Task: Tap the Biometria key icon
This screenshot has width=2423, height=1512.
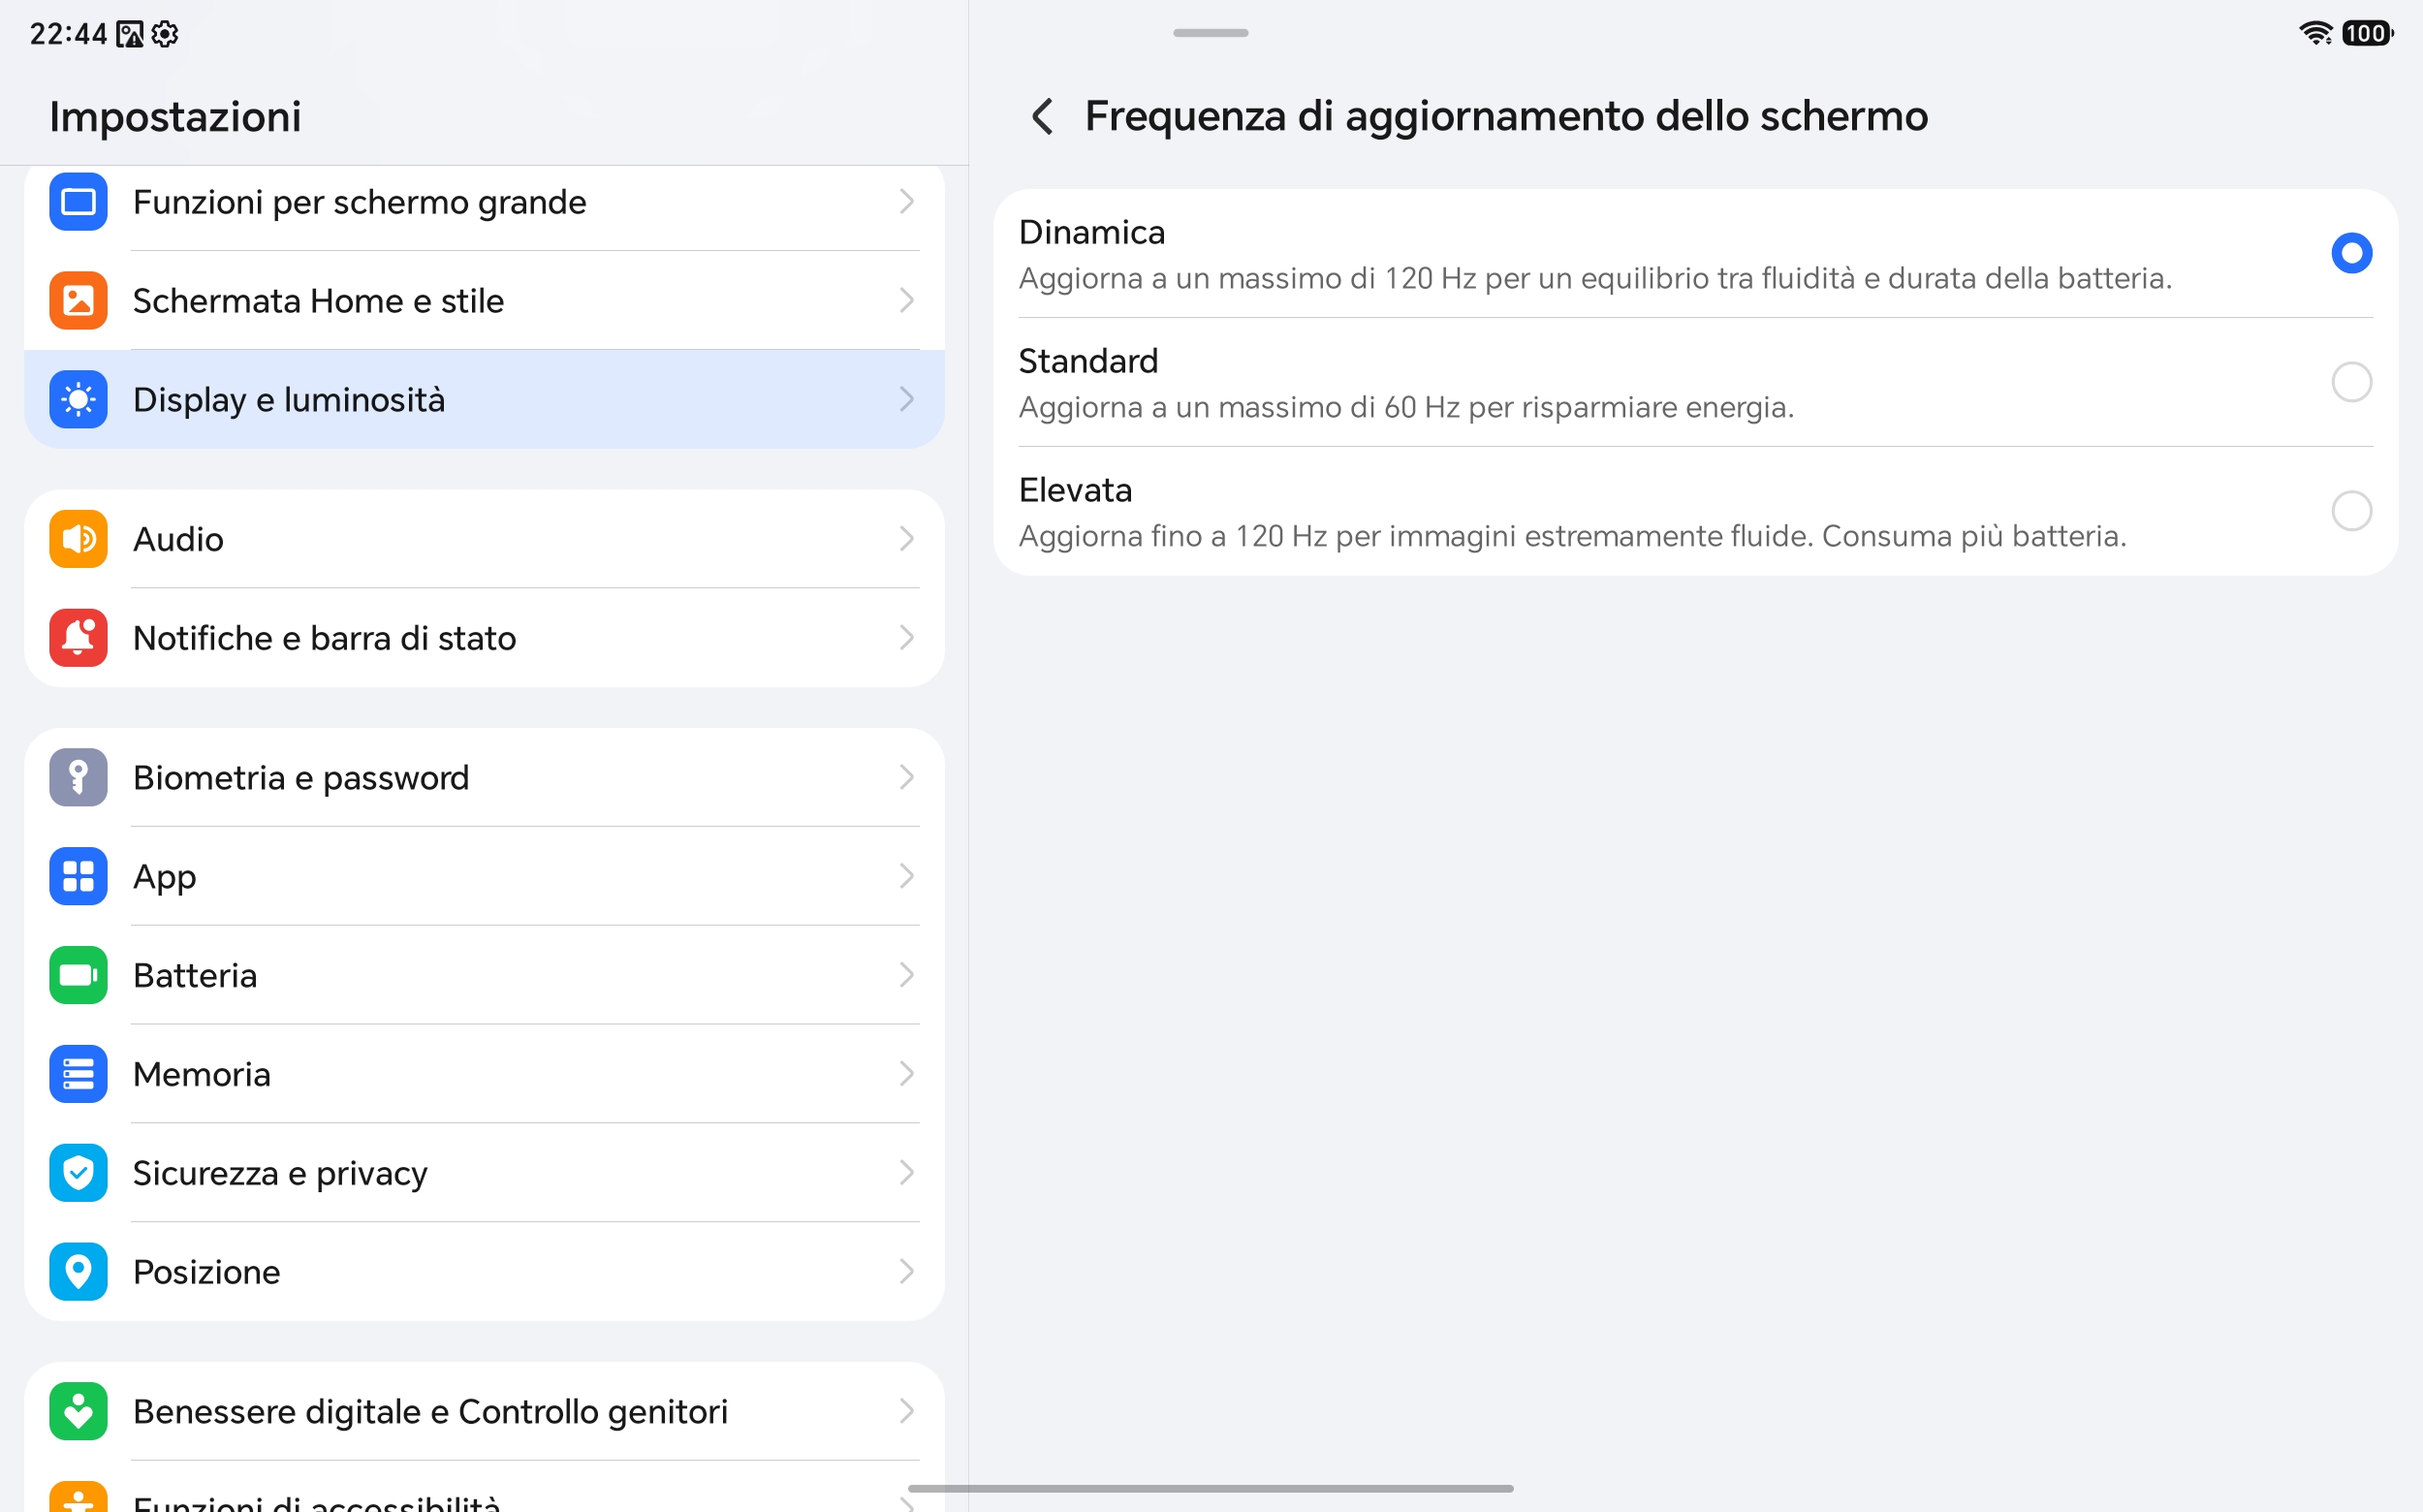Action: click(78, 777)
